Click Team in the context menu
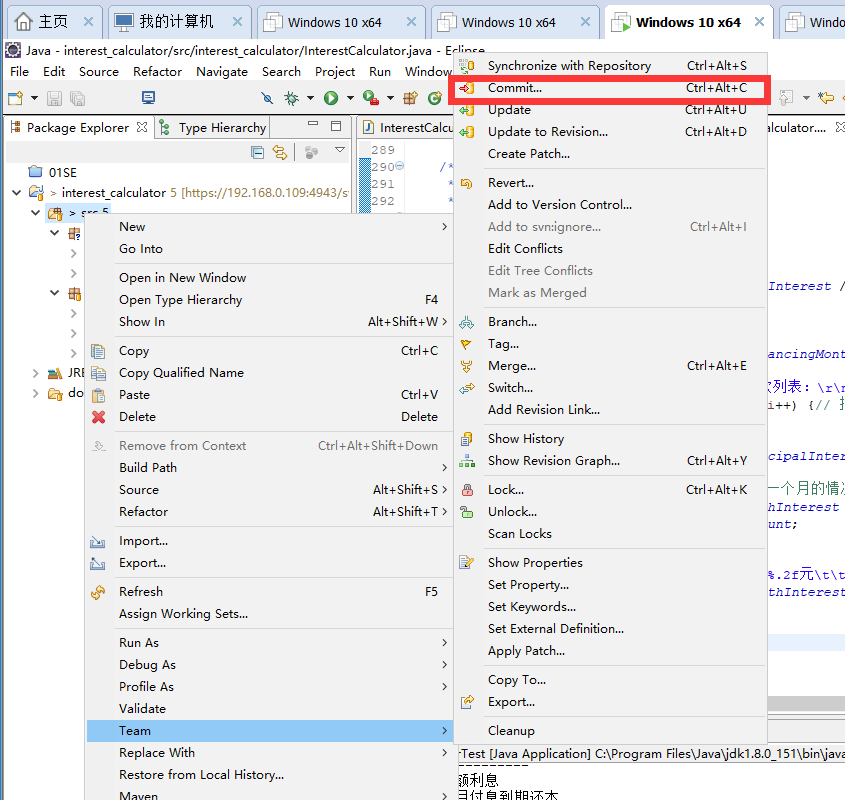This screenshot has height=800, width=845. coord(269,731)
